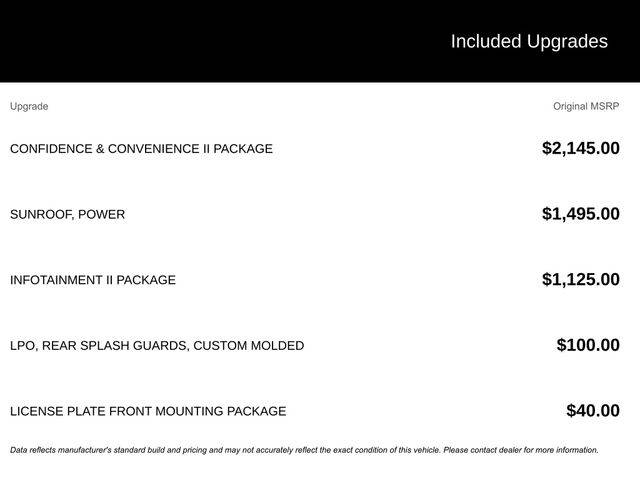Select the Sunroof, Power upgrade

(x=67, y=214)
